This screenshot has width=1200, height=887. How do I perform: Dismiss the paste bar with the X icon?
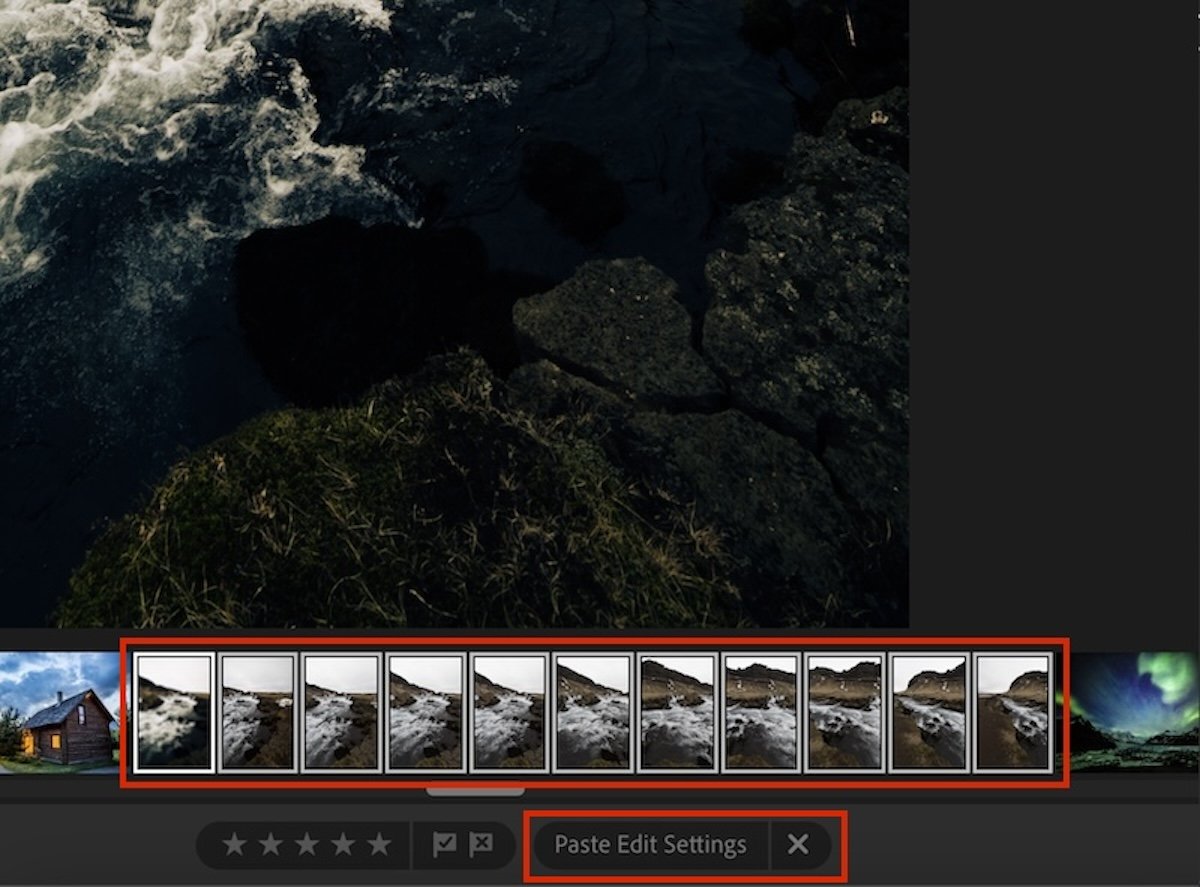[797, 845]
